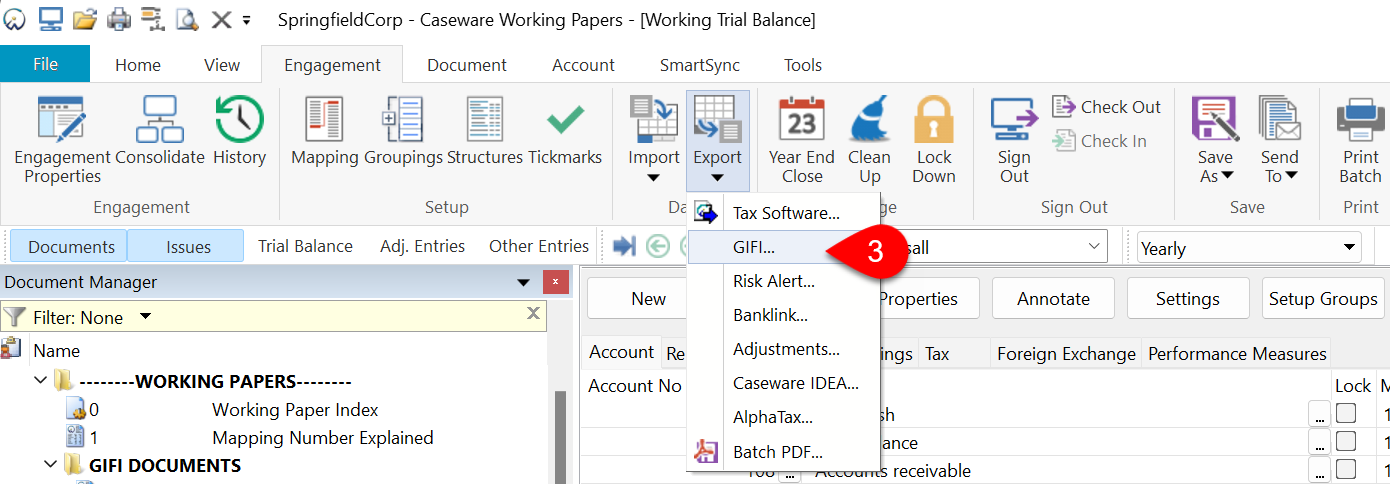Toggle Lock checkbox for Accounts receivable row

(x=1346, y=470)
